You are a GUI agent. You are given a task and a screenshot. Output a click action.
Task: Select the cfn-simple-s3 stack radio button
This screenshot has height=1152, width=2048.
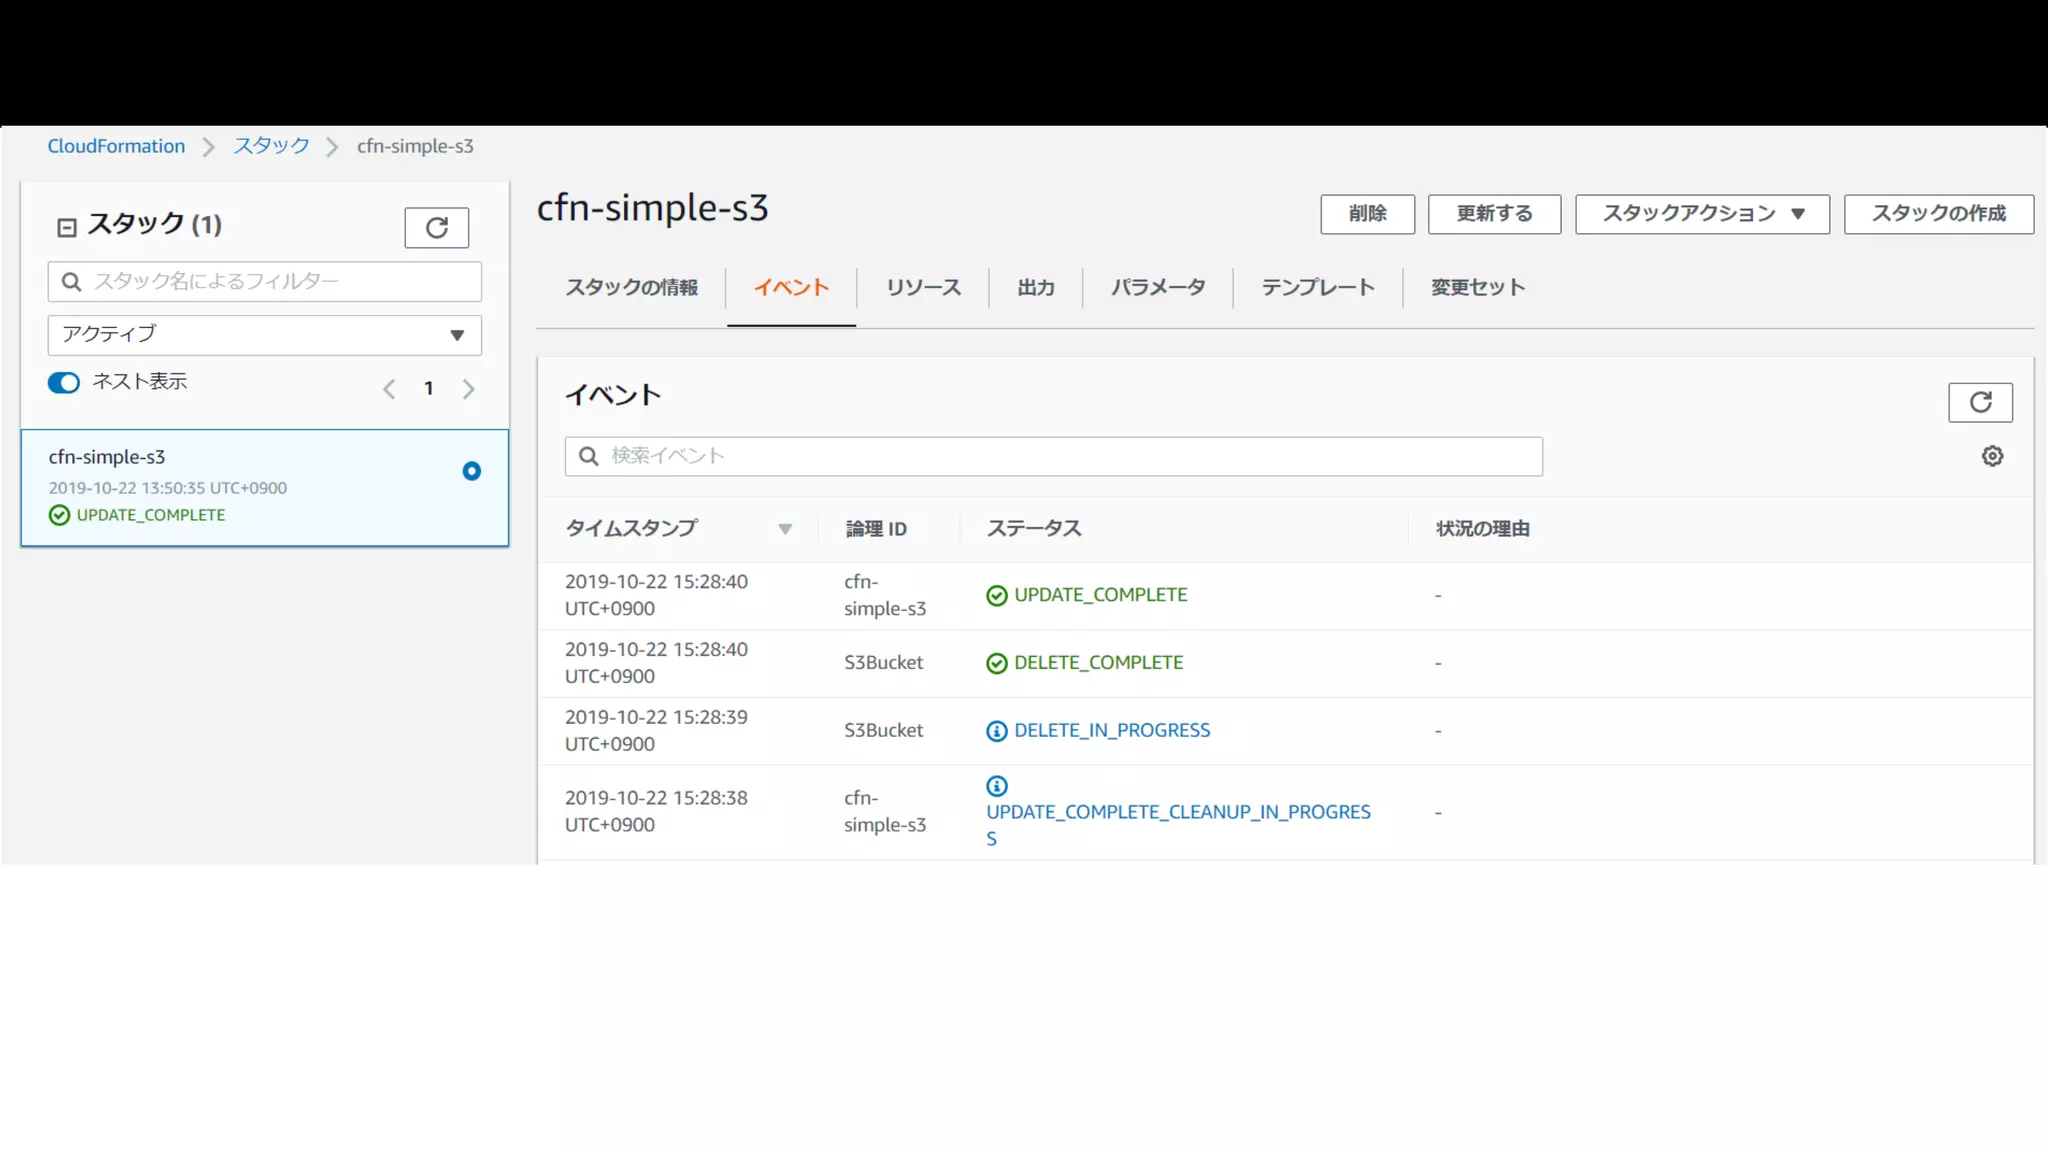click(x=471, y=471)
